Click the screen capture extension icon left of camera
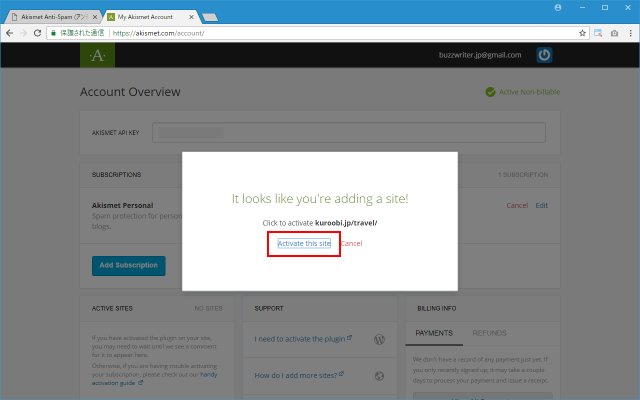 coord(598,33)
